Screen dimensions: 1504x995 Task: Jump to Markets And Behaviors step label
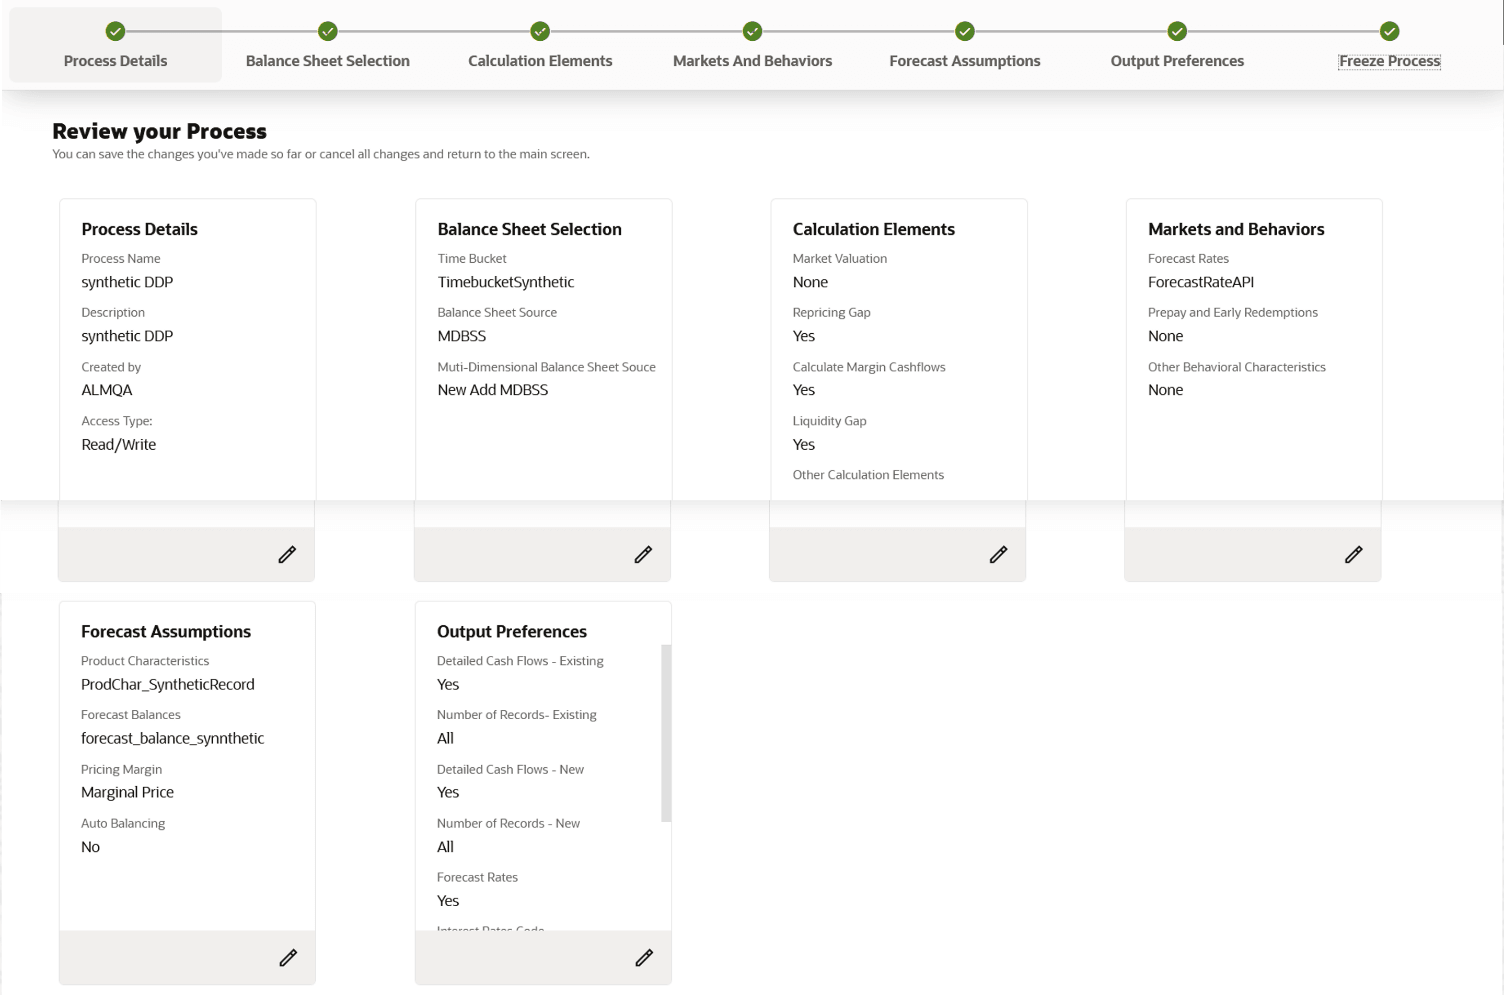(753, 61)
